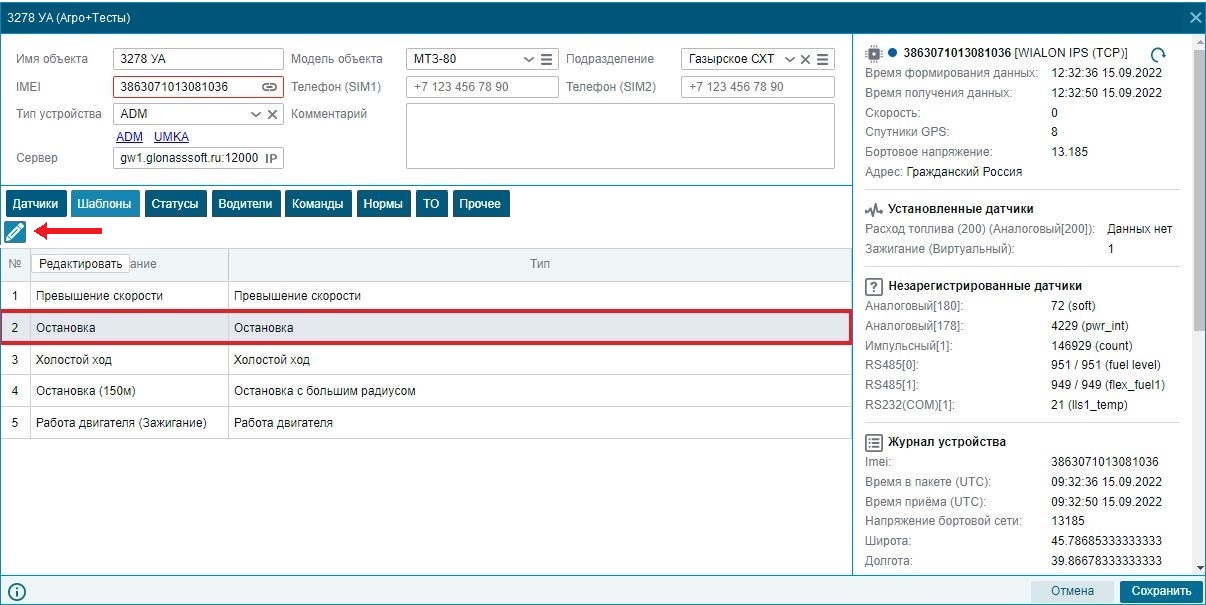The width and height of the screenshot is (1206, 605).
Task: Click the Журнал устройства list icon
Action: 873,442
